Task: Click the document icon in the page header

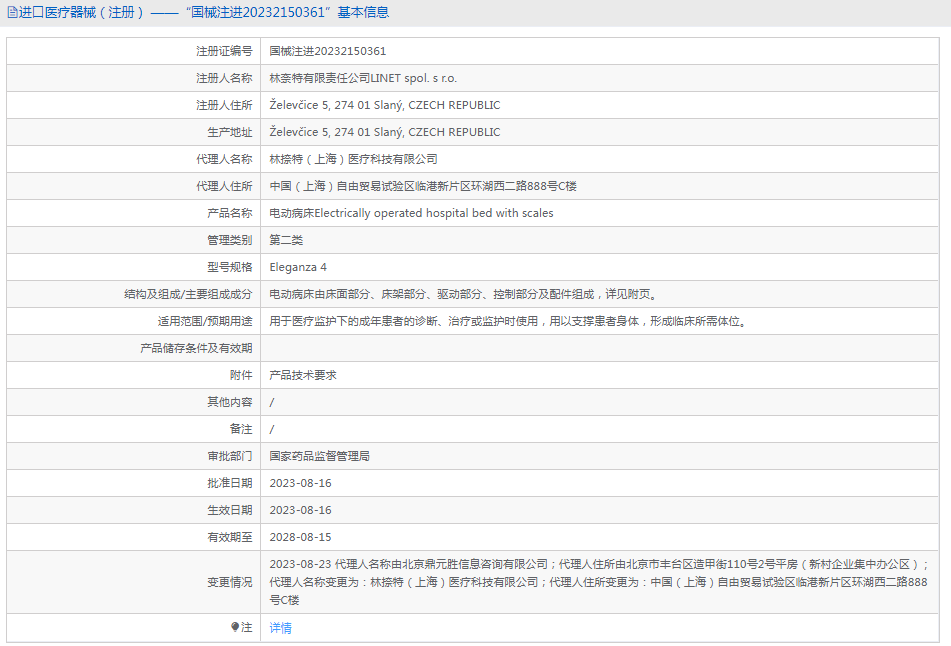Action: click(12, 12)
